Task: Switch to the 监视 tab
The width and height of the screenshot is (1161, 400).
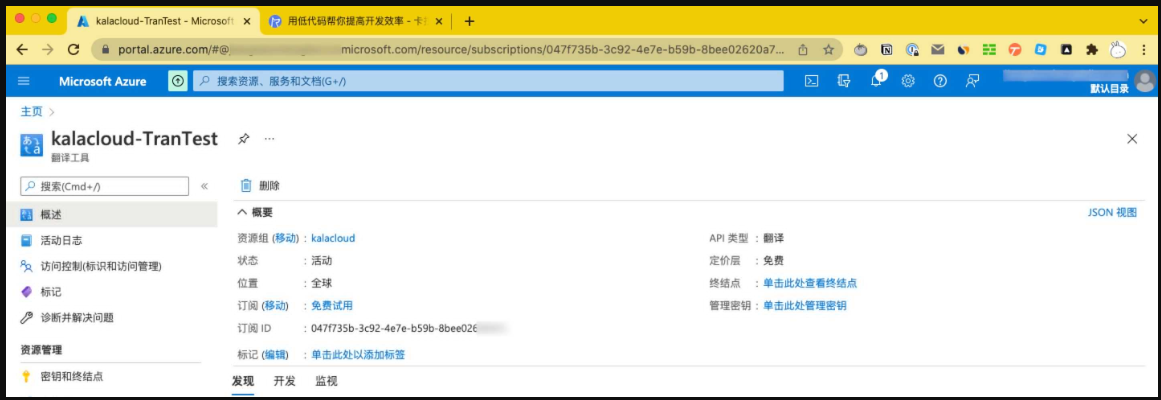Action: [x=326, y=381]
